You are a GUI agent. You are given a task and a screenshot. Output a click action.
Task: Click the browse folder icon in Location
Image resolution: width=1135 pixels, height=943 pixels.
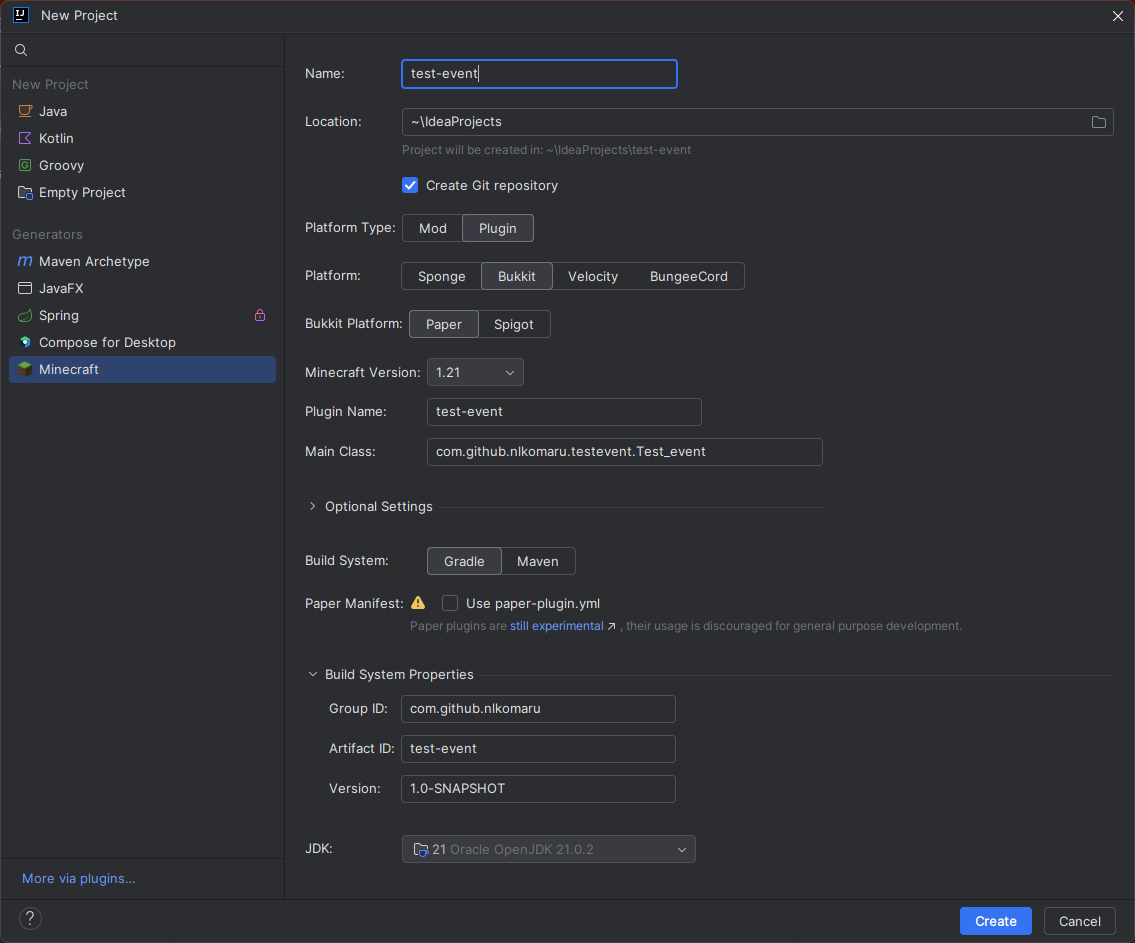(x=1098, y=122)
